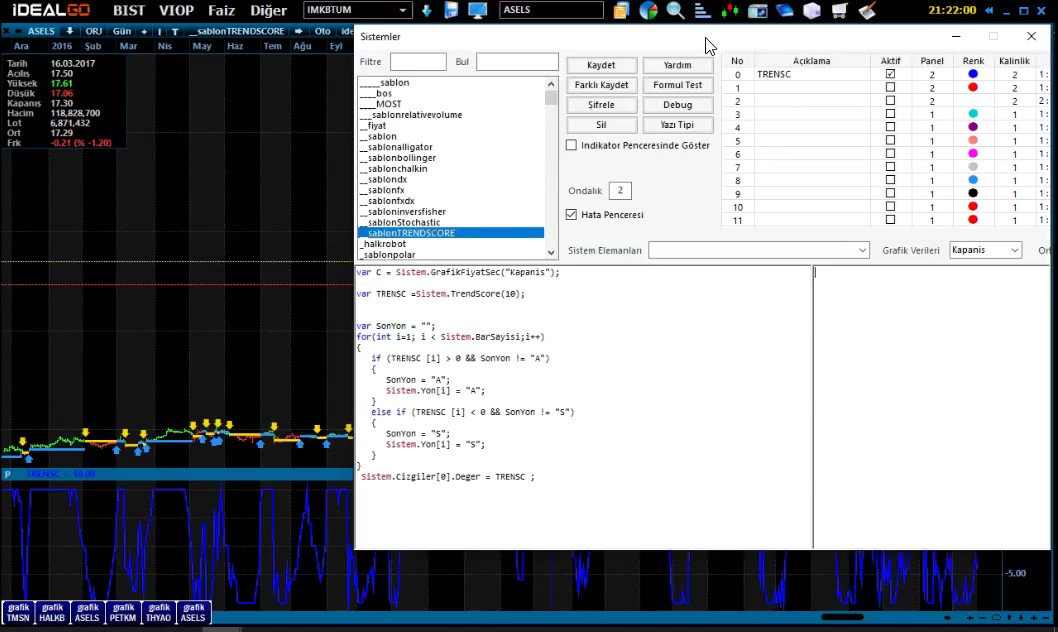This screenshot has width=1058, height=632.
Task: Click the ORJ selector in chart toolbar
Action: 94,31
